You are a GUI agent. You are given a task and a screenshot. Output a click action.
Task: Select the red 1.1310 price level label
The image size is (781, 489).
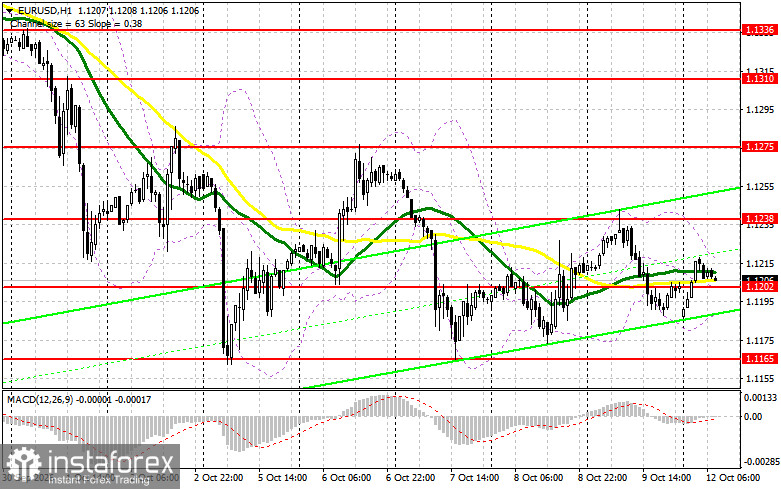tap(760, 79)
